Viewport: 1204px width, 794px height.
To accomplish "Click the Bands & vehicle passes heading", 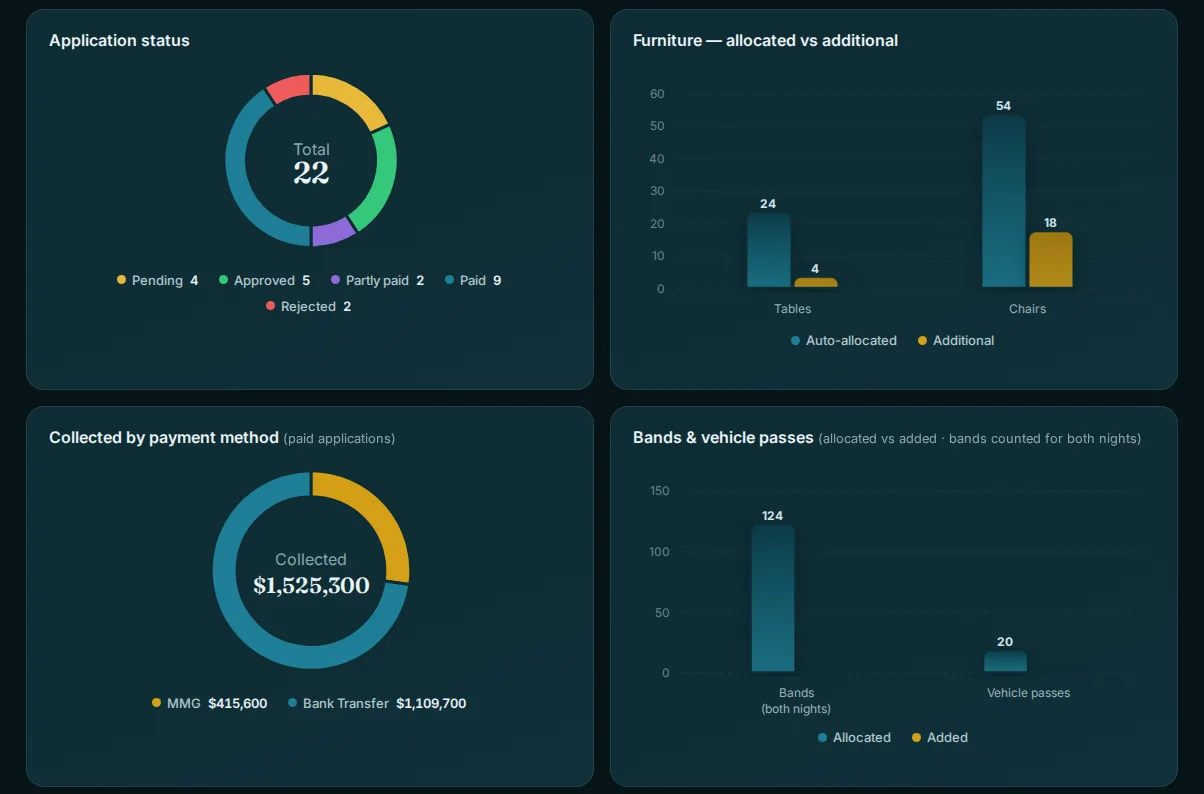I will 723,437.
